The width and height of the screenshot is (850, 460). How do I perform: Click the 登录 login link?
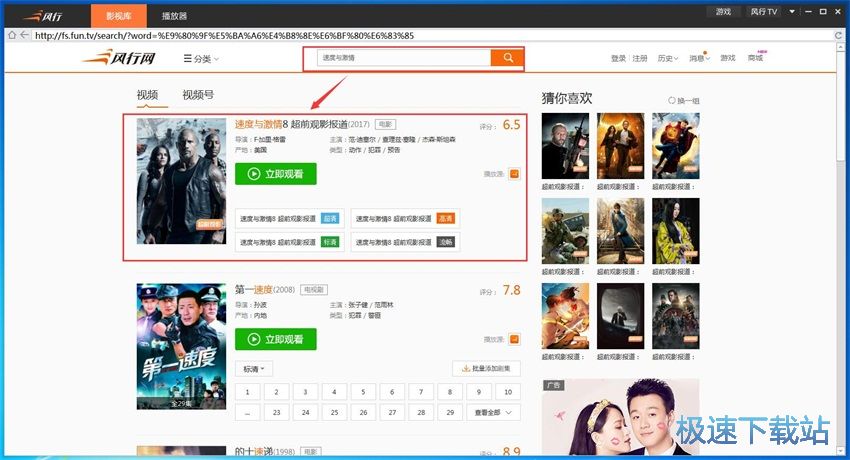(x=619, y=58)
